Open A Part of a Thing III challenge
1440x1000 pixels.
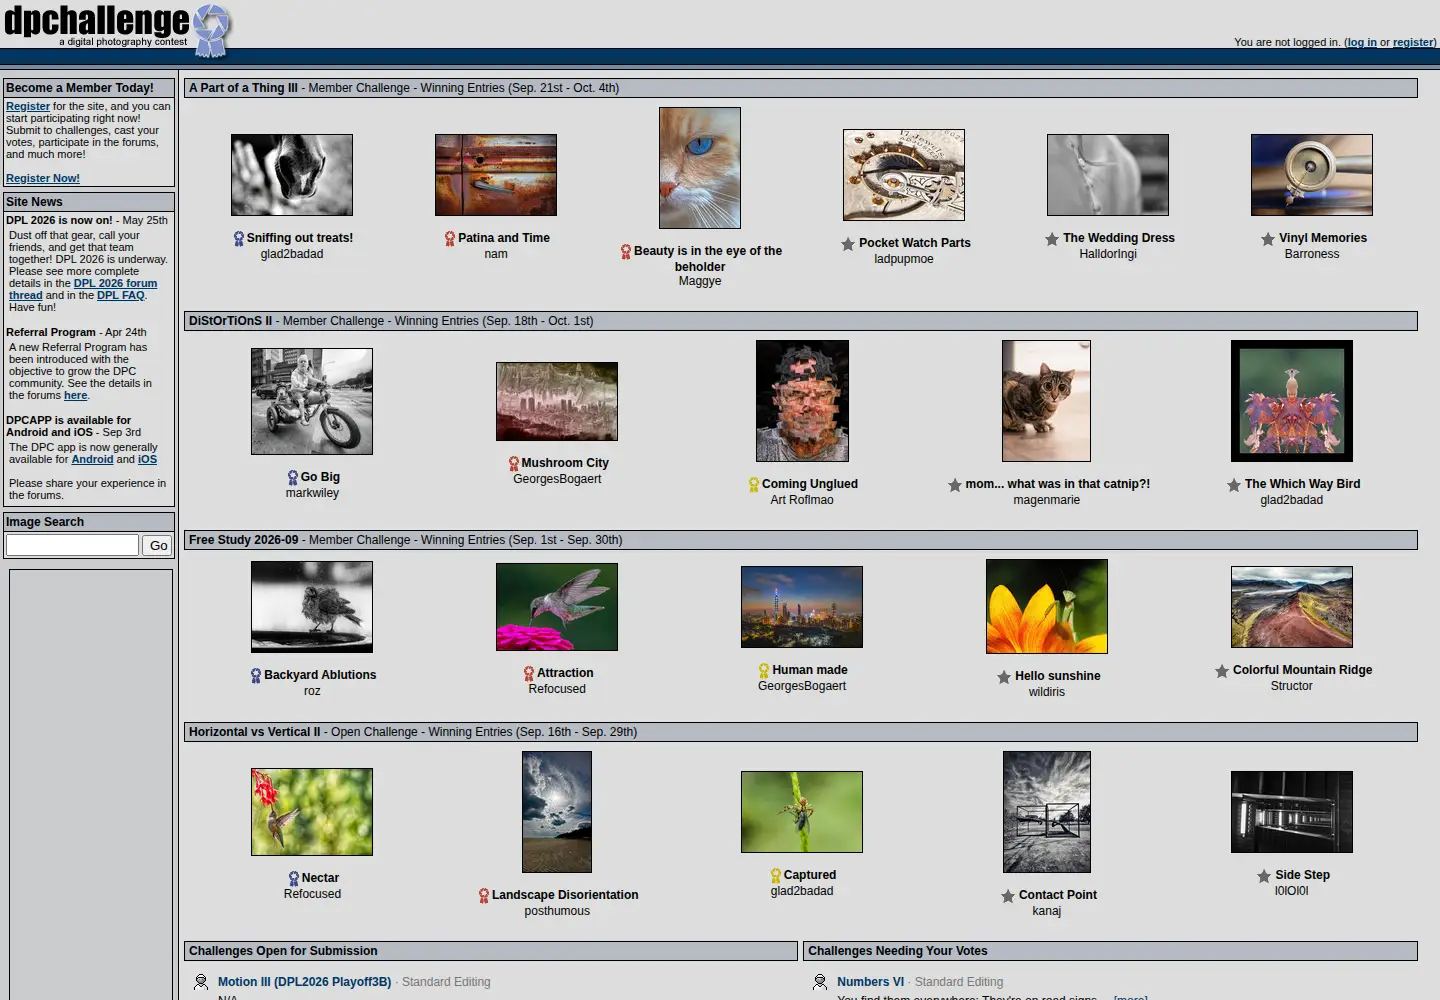click(243, 88)
